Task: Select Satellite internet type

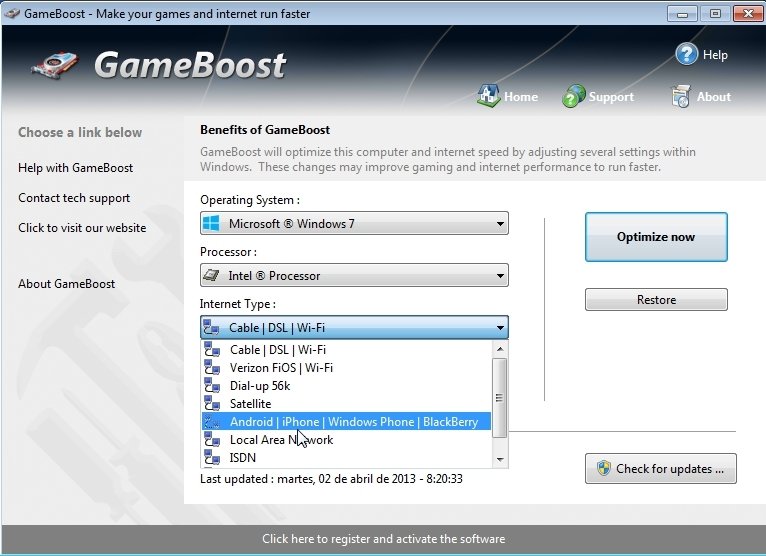Action: point(346,404)
